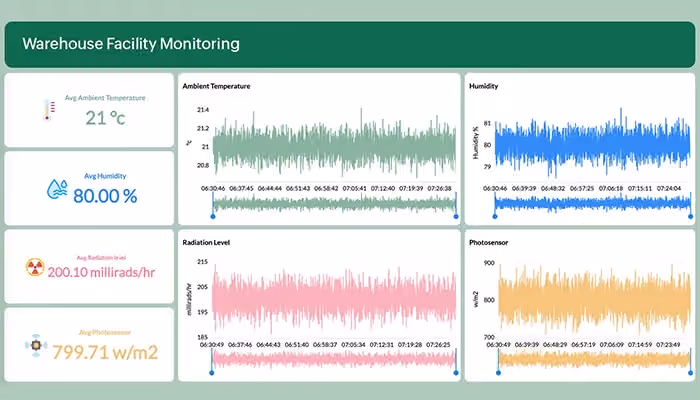Click the Humidity % axis title
The height and width of the screenshot is (400, 700).
point(475,143)
